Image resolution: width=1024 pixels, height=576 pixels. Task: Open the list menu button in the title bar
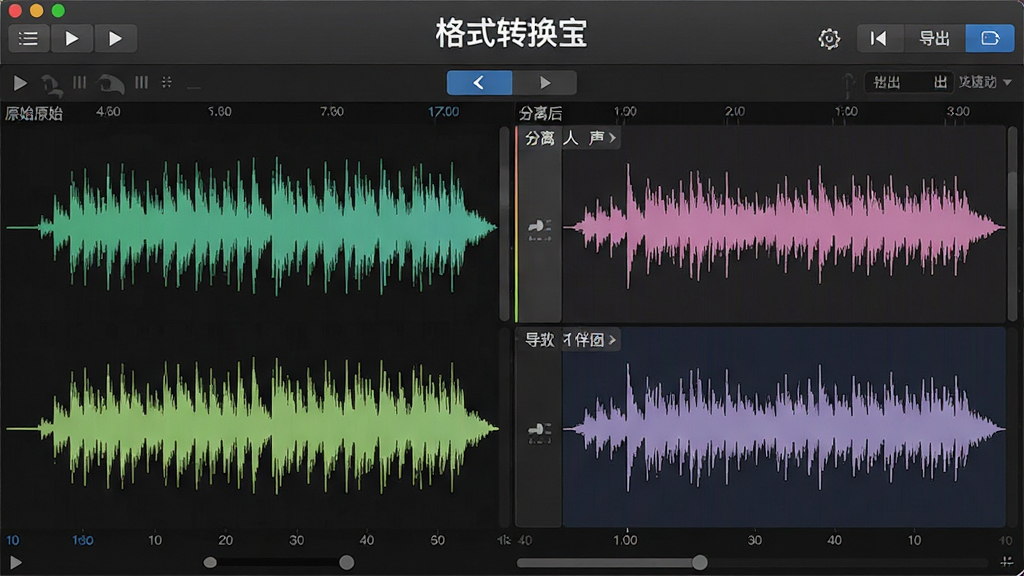29,39
